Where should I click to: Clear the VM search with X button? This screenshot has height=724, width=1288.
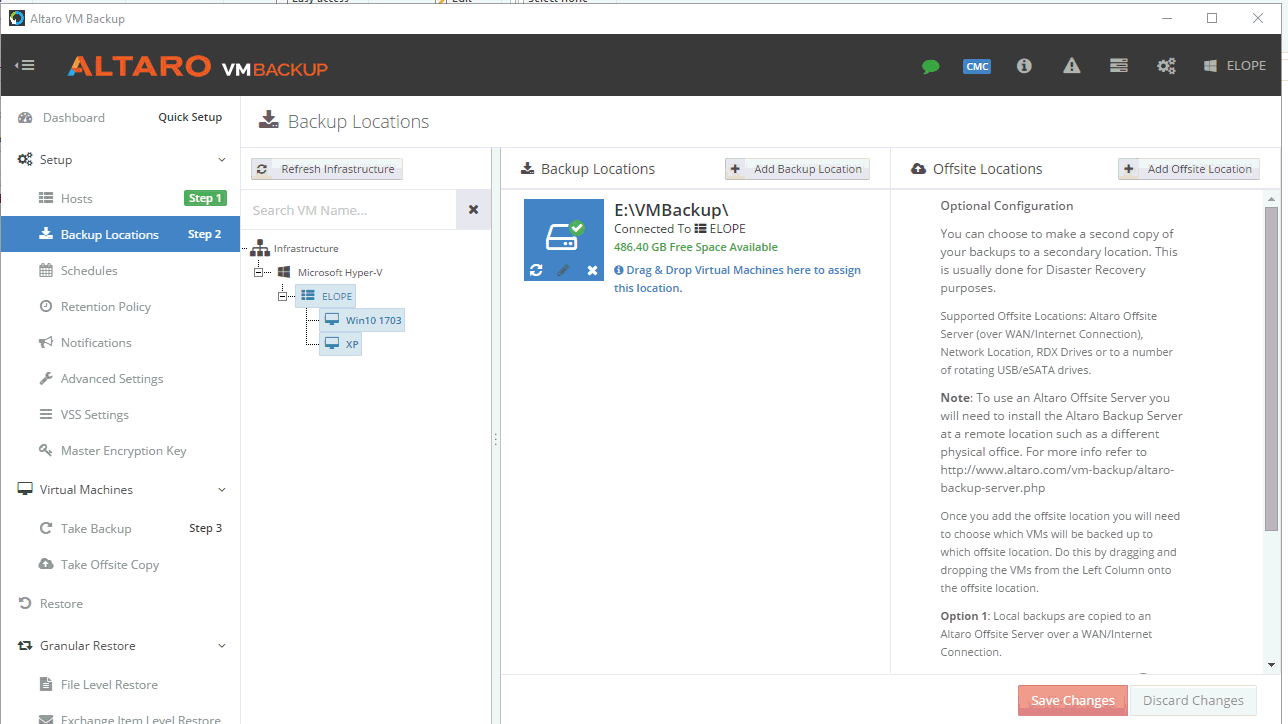[x=473, y=210]
